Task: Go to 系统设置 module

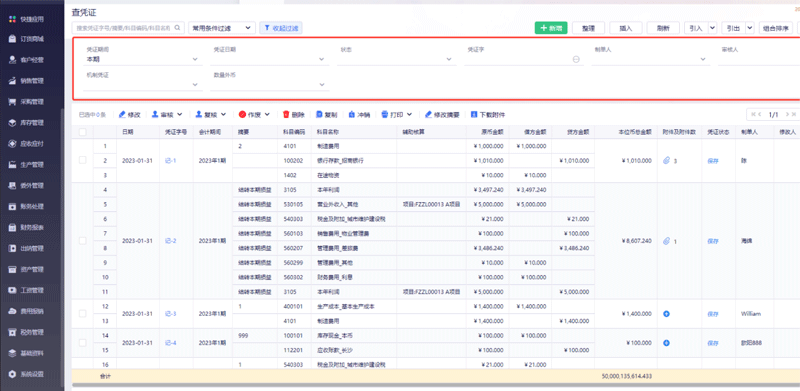Action: pyautogui.click(x=26, y=374)
